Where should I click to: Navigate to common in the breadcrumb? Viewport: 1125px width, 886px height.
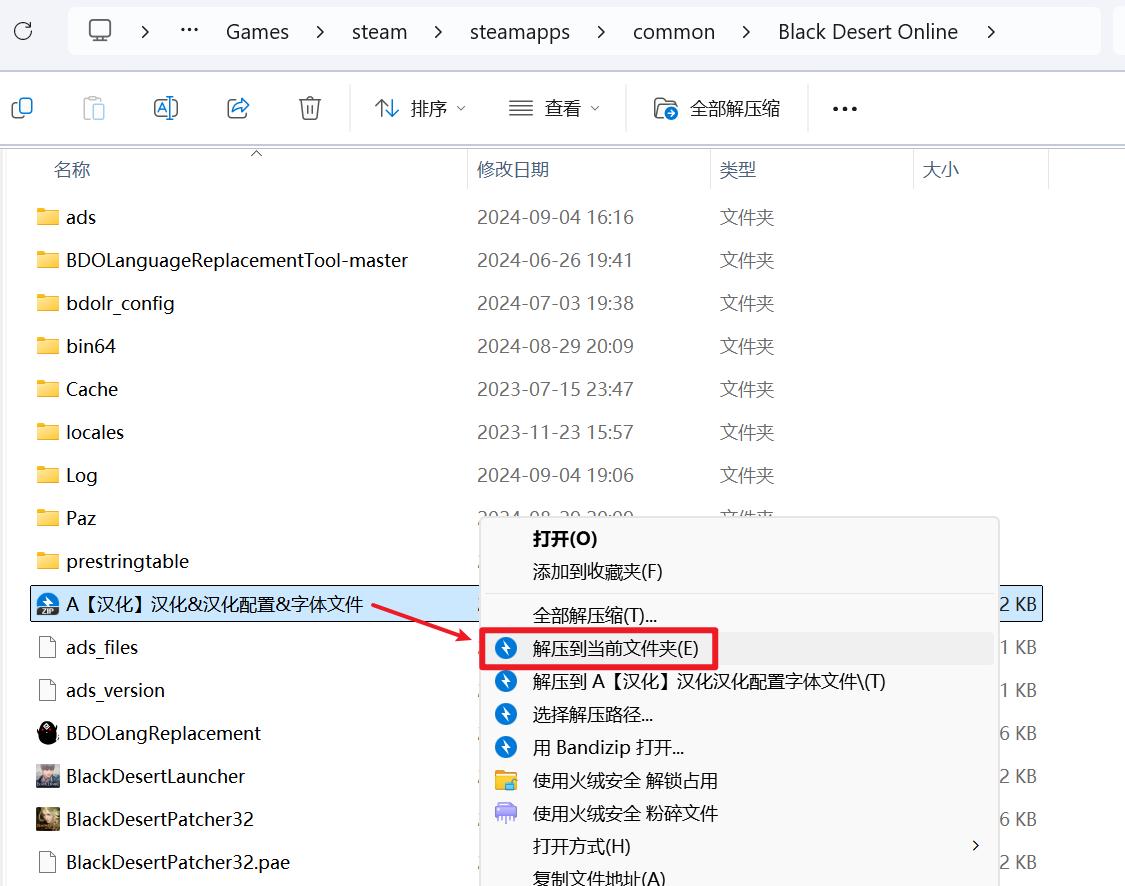click(x=674, y=32)
